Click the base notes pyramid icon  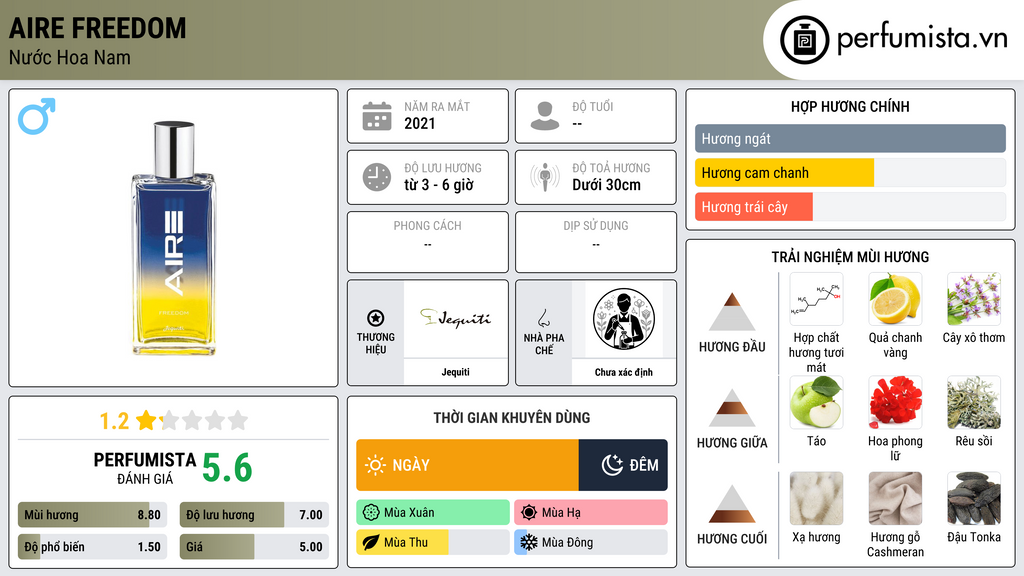point(732,504)
